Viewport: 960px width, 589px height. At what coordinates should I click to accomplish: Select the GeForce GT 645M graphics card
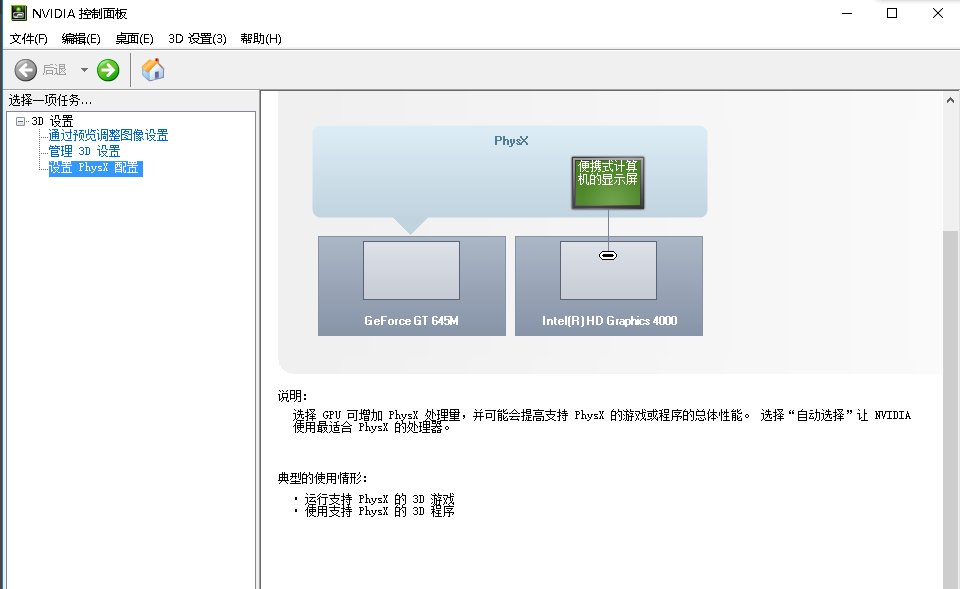pos(411,285)
